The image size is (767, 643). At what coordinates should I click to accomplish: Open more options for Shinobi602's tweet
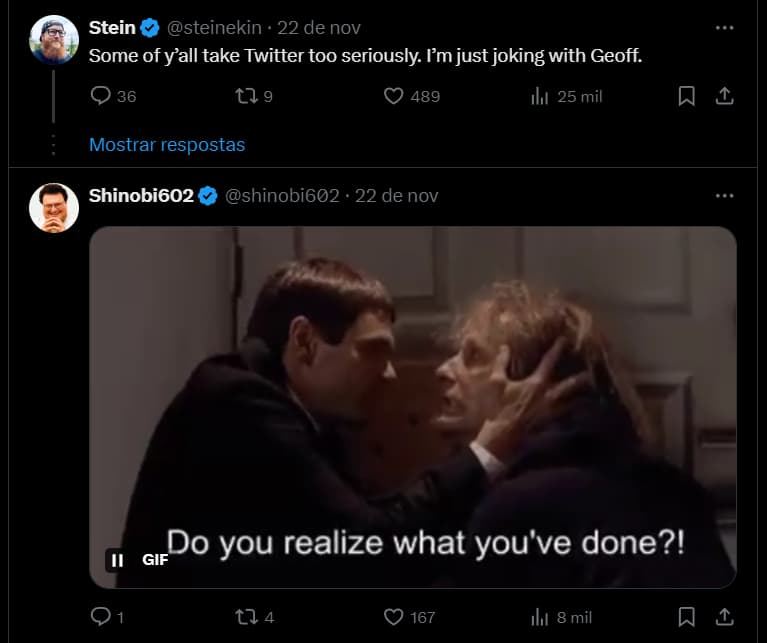tap(725, 195)
